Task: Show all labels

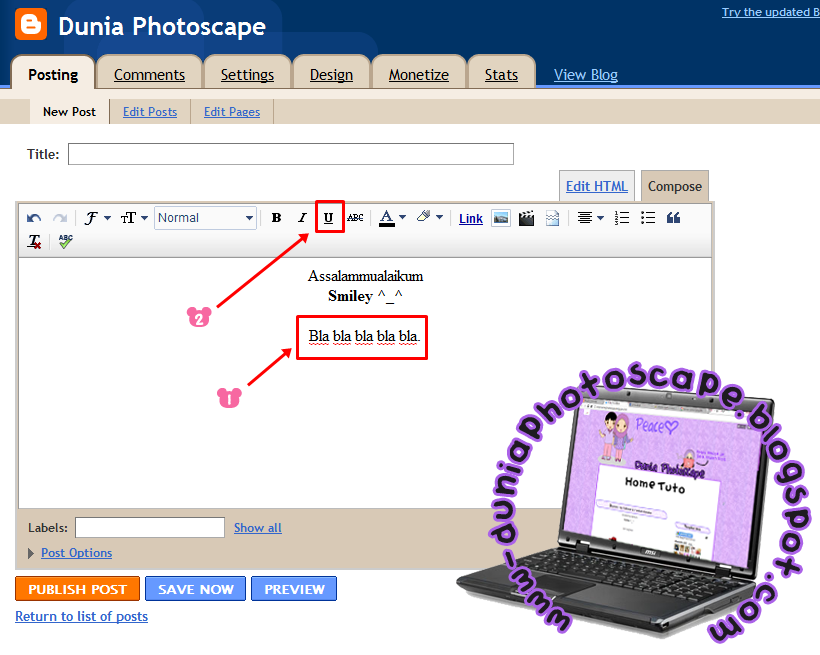Action: [258, 527]
